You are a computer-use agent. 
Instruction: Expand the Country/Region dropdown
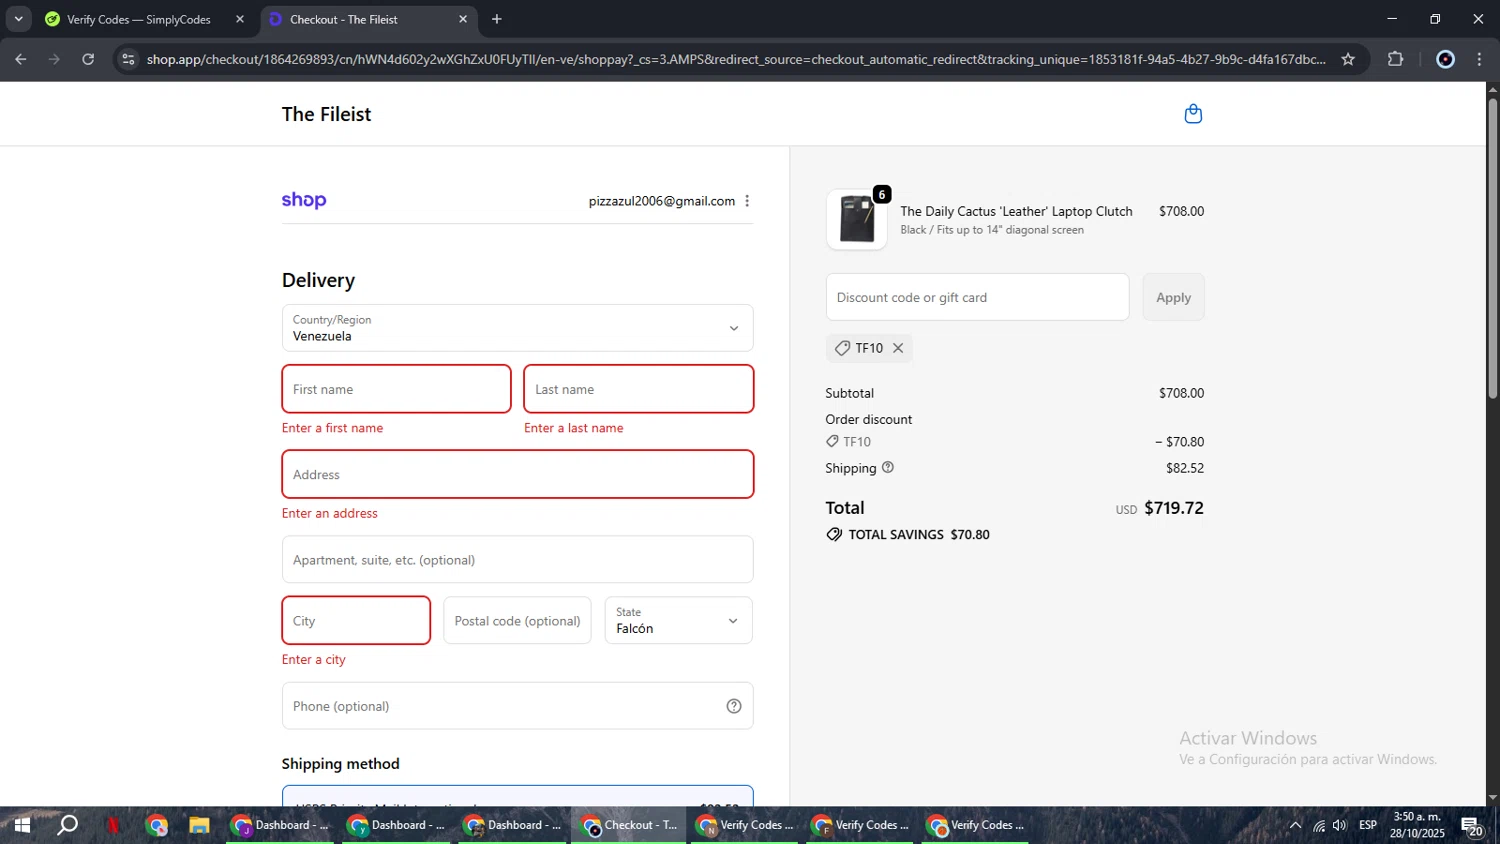517,328
